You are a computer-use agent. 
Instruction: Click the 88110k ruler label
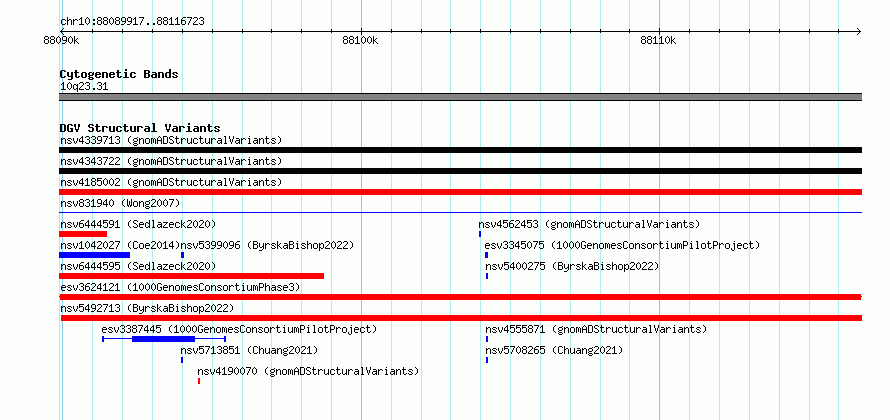click(x=658, y=40)
